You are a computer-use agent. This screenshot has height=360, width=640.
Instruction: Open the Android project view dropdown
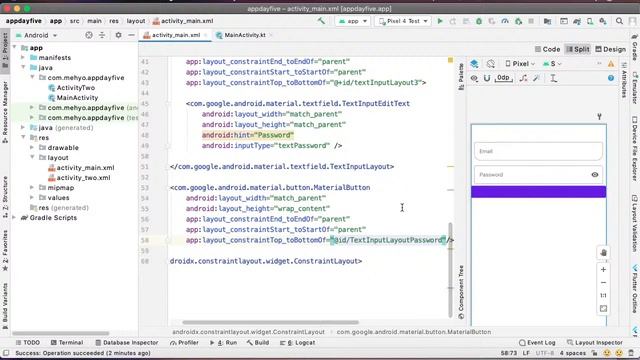point(36,35)
